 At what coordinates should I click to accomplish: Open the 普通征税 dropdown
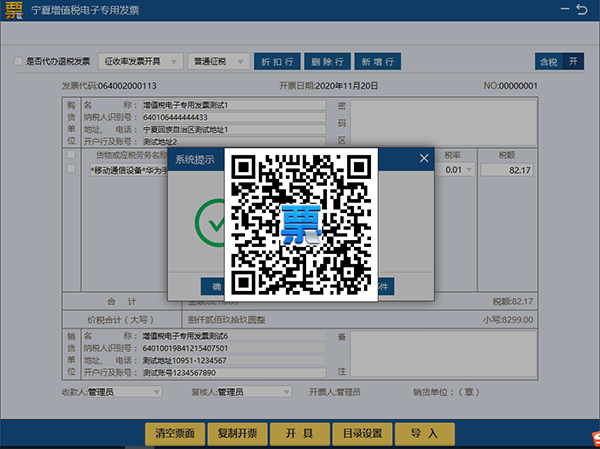point(218,61)
